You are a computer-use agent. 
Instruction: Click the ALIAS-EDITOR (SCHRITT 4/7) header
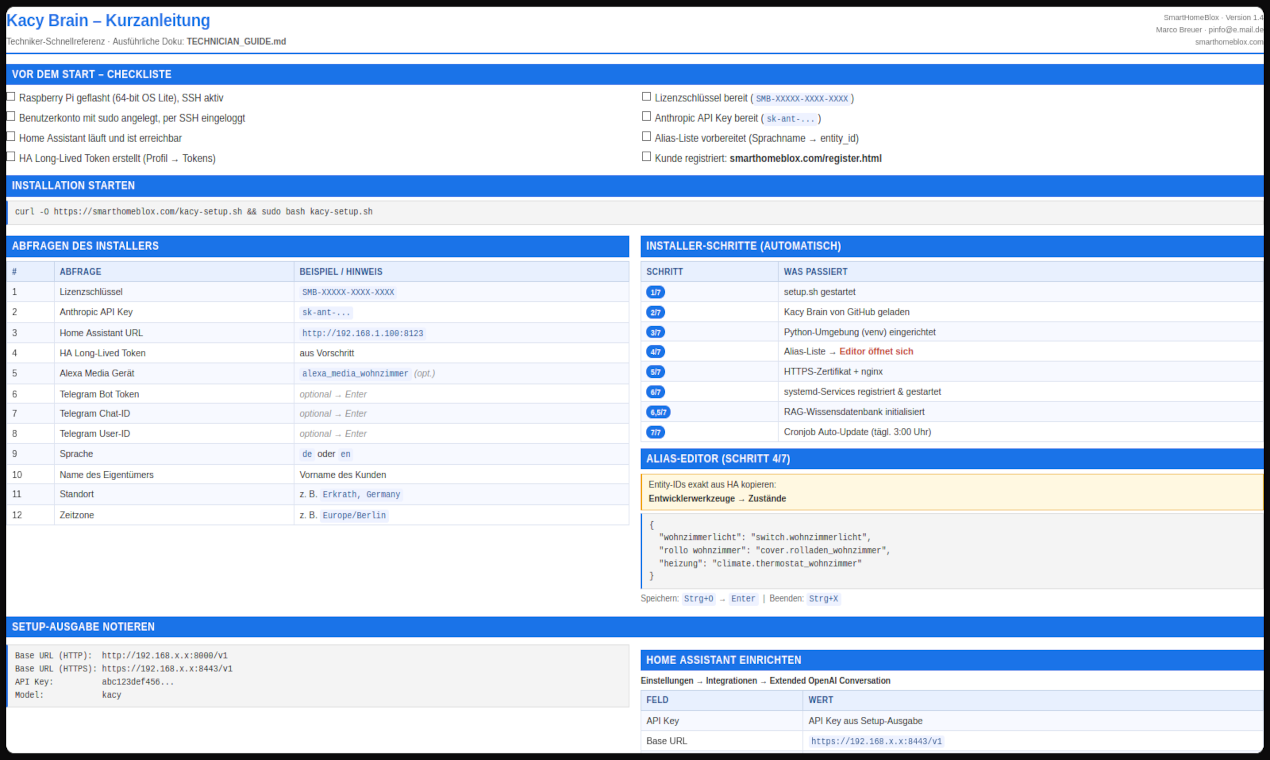click(x=952, y=459)
